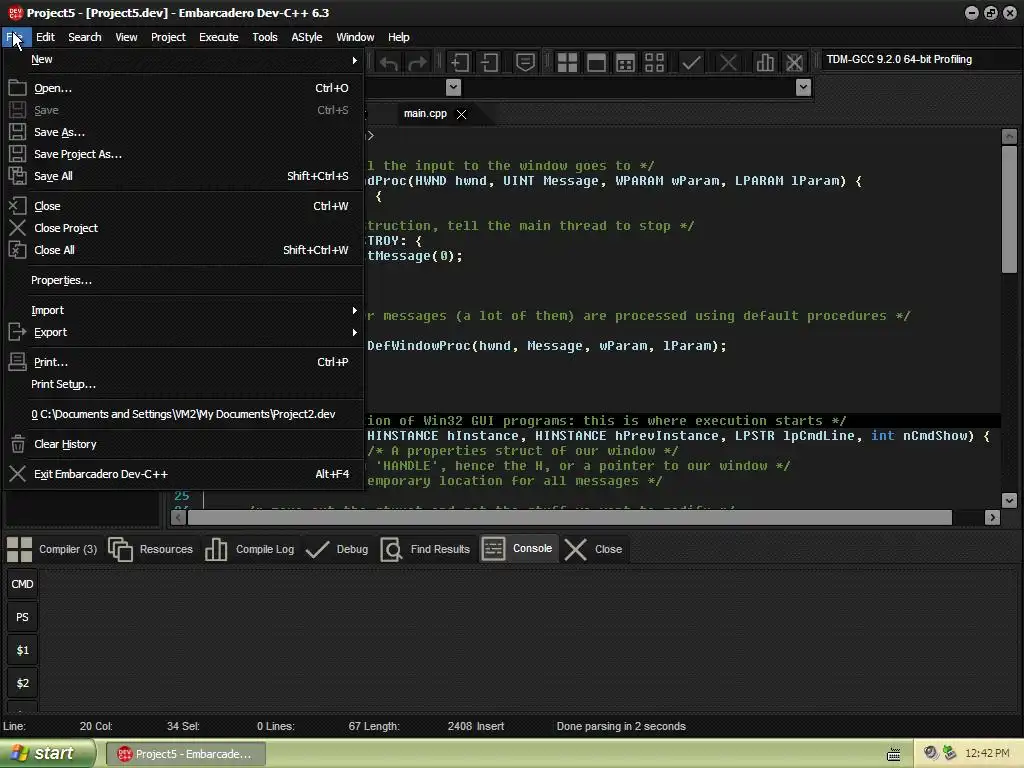
Task: Click the export arrow icon beside Export
Action: (x=18, y=332)
